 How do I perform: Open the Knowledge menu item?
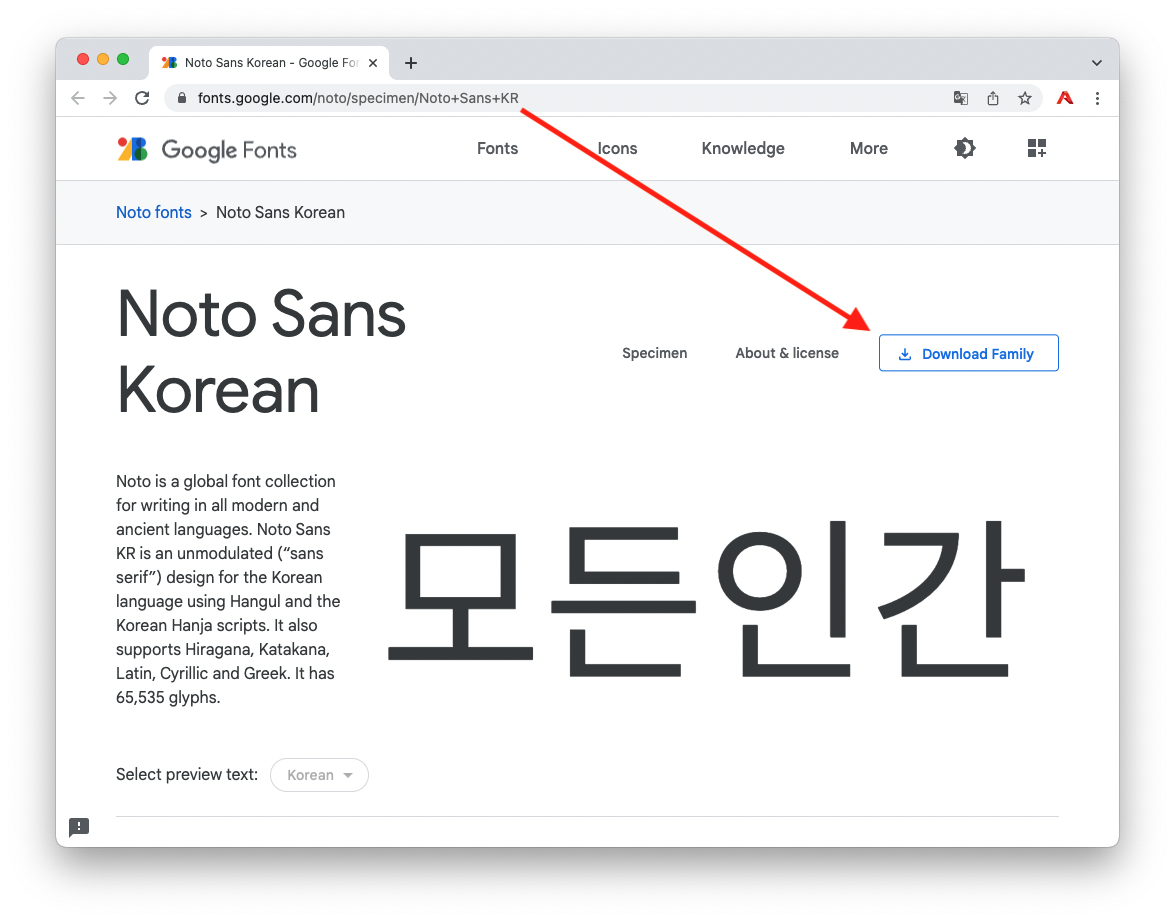[x=743, y=148]
